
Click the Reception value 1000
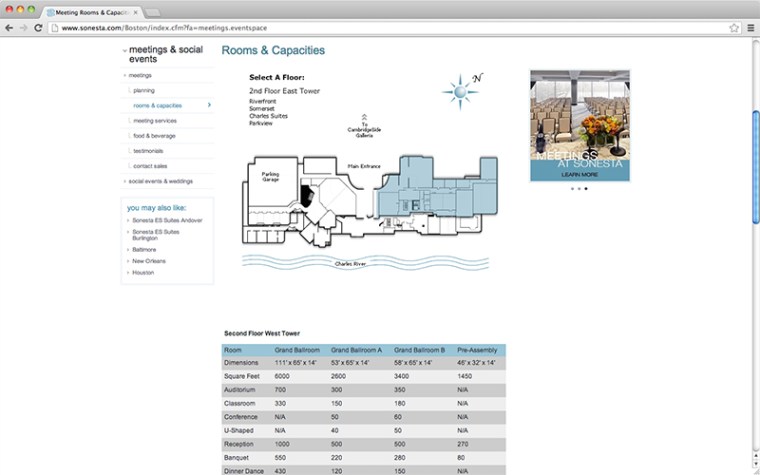coord(282,444)
